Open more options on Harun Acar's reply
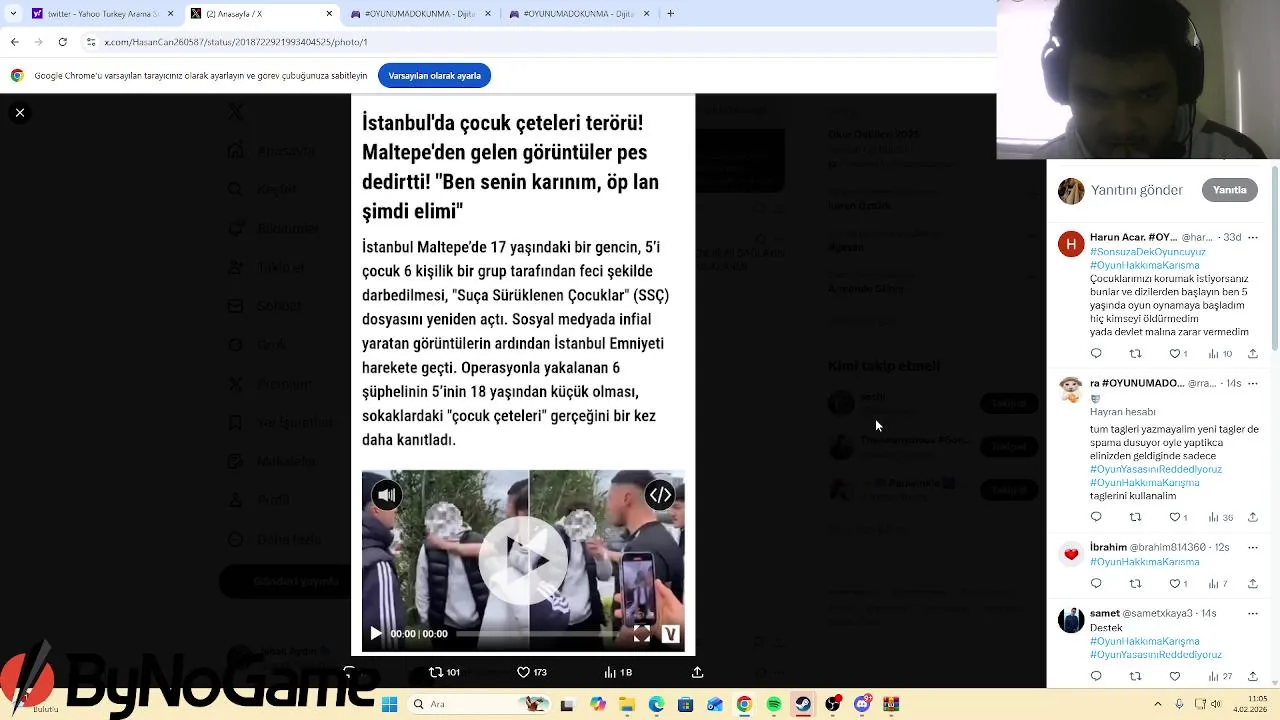The image size is (1280, 720). point(1252,238)
